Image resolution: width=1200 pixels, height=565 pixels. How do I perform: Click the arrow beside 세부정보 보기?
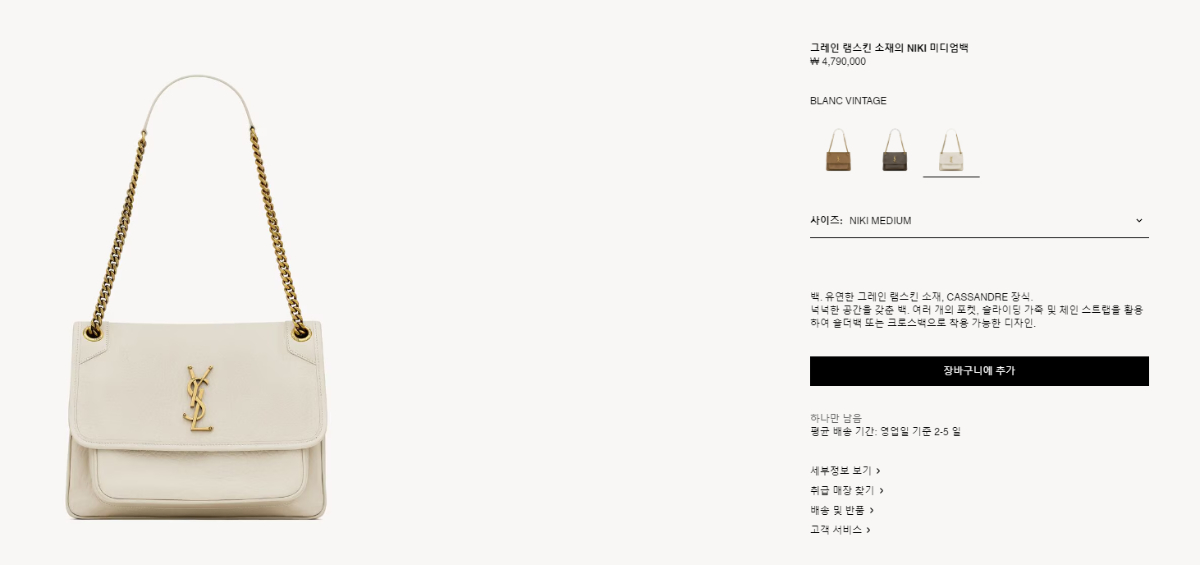click(x=878, y=471)
